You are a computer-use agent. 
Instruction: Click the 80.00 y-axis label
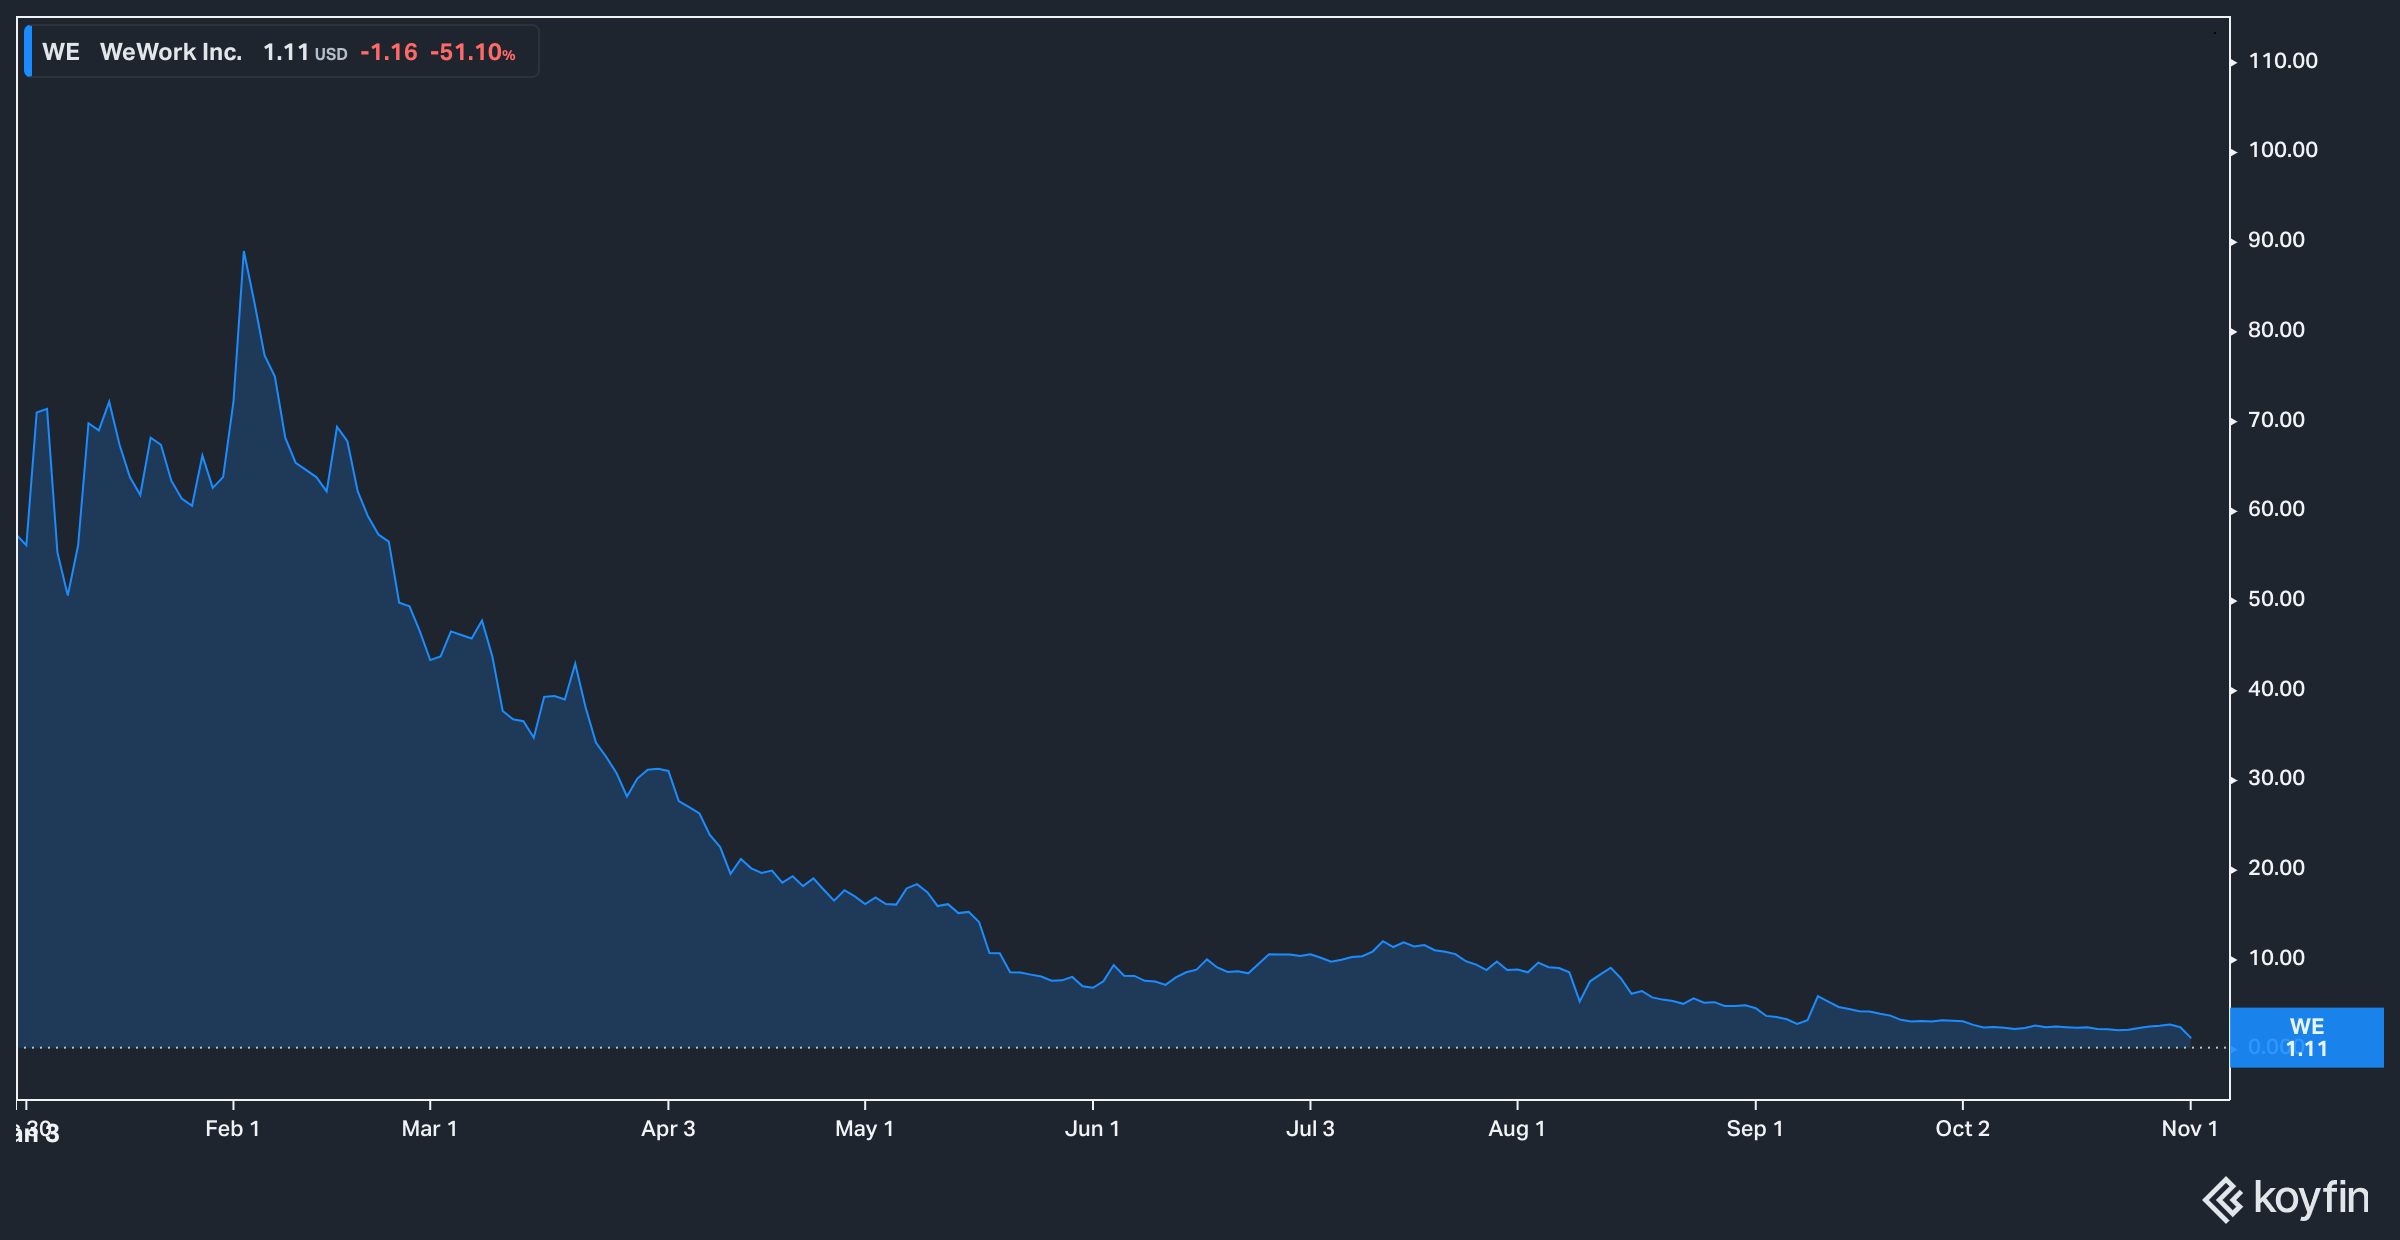click(2276, 330)
